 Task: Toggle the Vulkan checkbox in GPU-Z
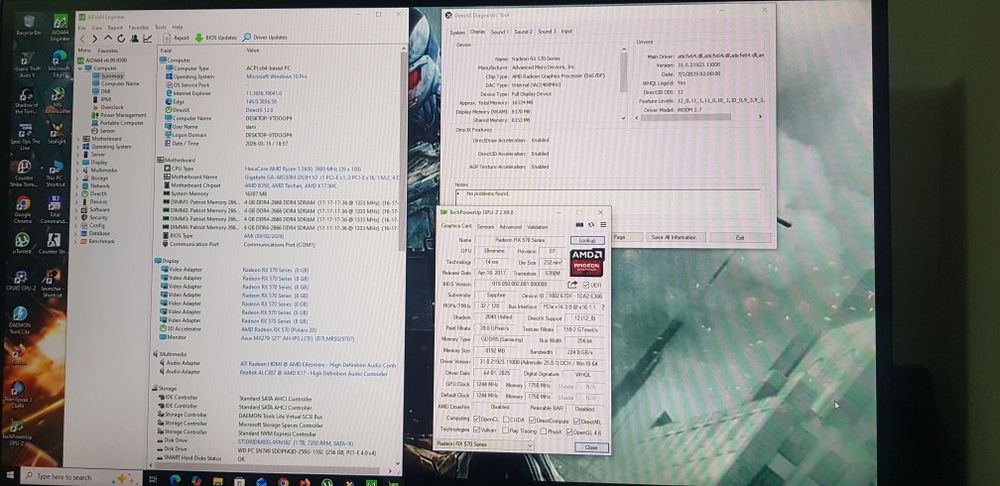click(x=476, y=431)
